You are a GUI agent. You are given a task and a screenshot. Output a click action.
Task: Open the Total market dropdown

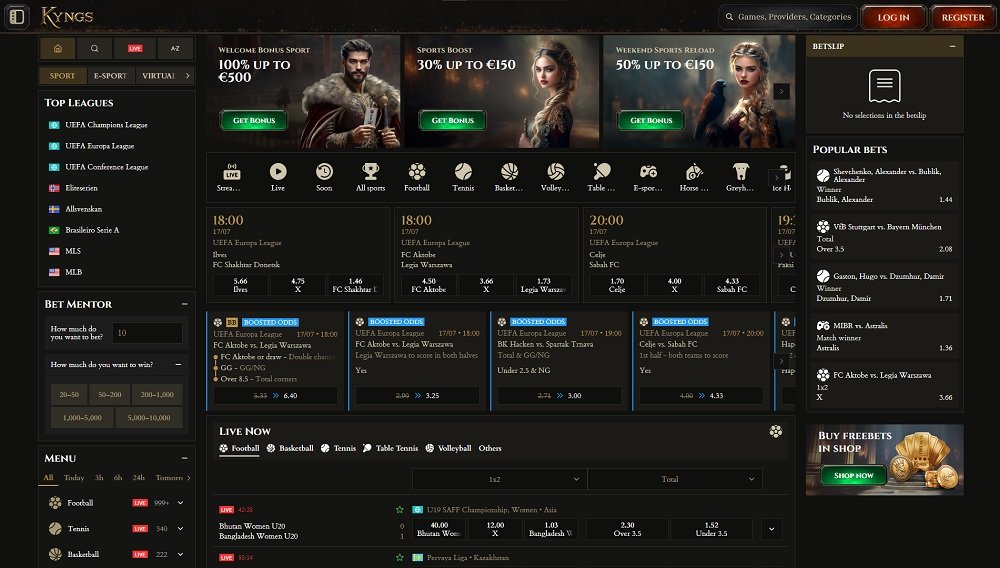(x=675, y=479)
